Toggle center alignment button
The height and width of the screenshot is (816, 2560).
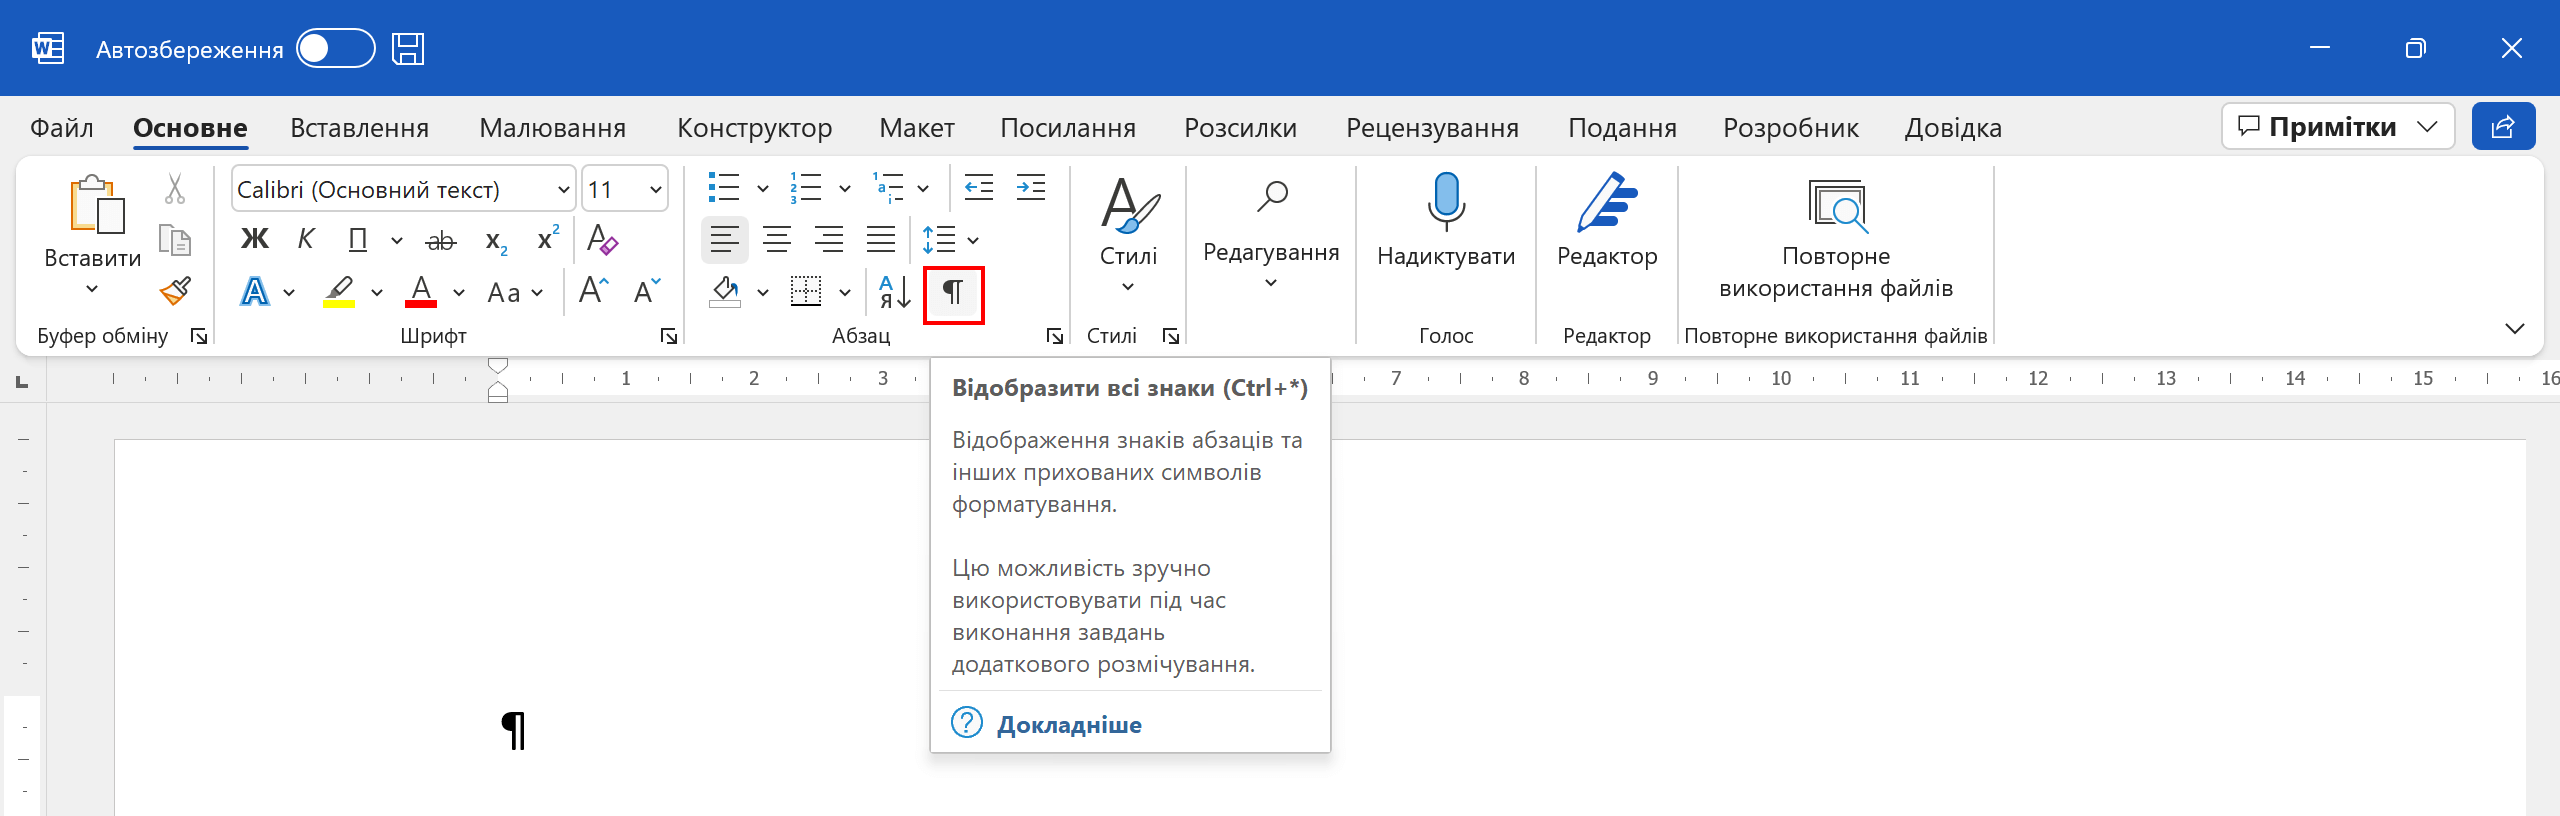pyautogui.click(x=777, y=239)
